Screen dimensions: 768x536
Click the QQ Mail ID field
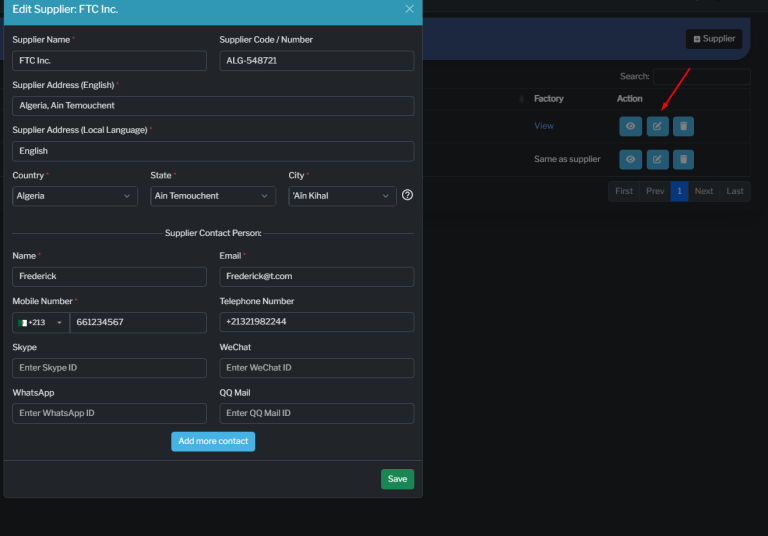(x=317, y=413)
